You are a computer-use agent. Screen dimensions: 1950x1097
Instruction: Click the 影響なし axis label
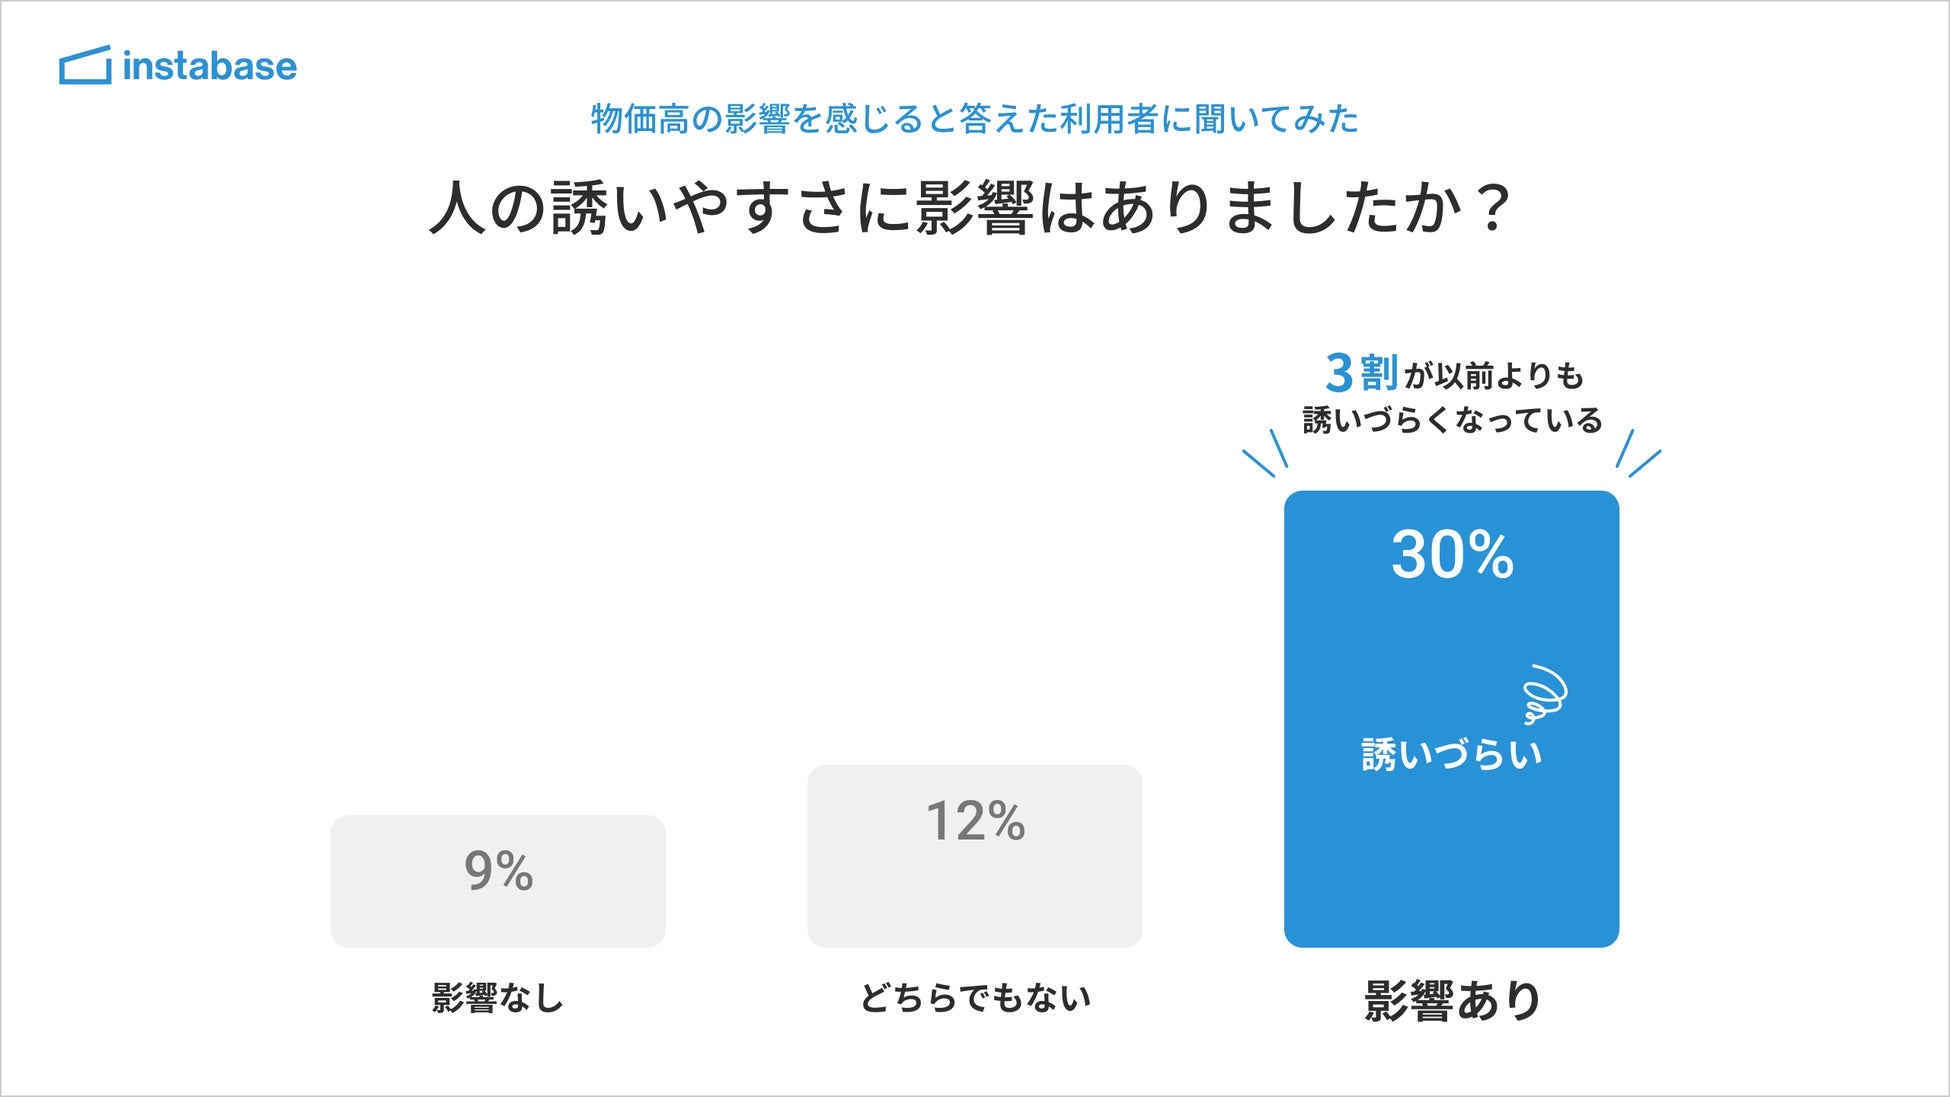tap(498, 997)
